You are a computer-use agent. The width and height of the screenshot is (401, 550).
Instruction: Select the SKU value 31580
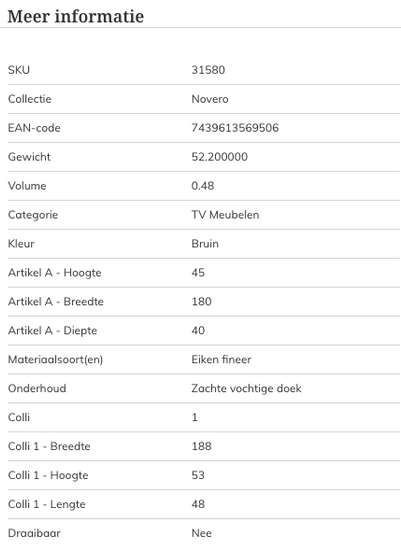208,70
